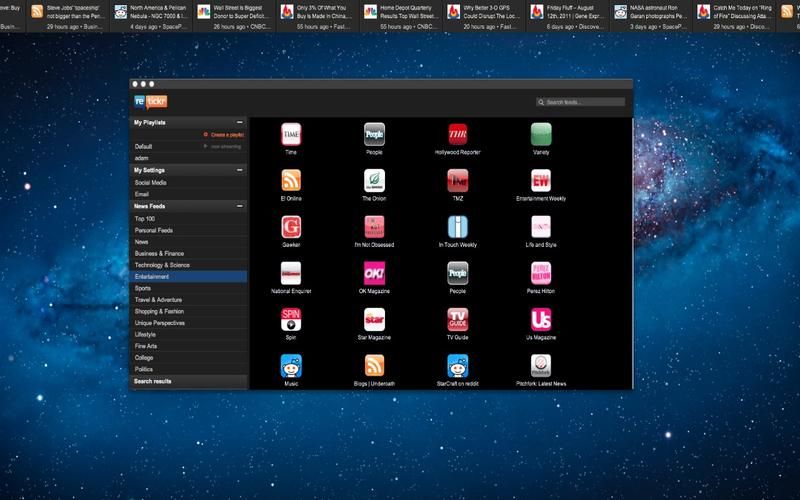Open Entertainment Weekly EW icon
Viewport: 800px width, 500px height.
pos(541,181)
